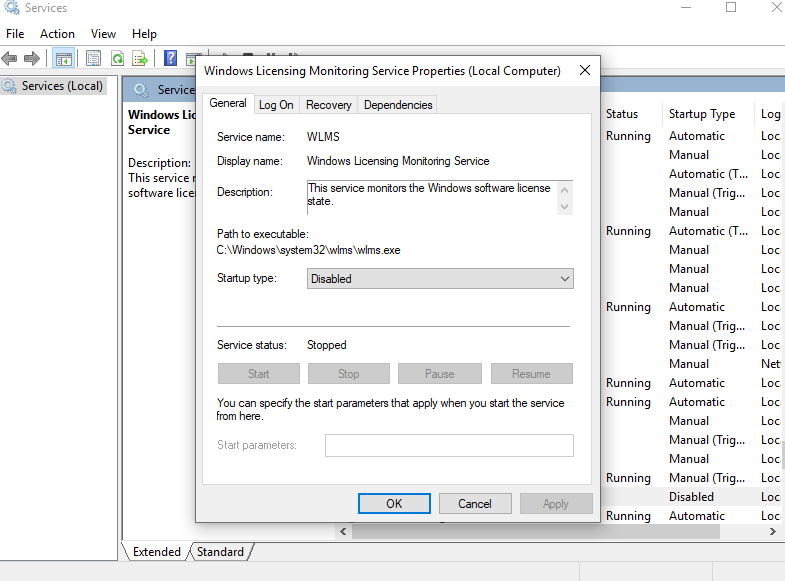This screenshot has height=581, width=785.
Task: Click the green Refresh toolbar icon
Action: point(117,58)
